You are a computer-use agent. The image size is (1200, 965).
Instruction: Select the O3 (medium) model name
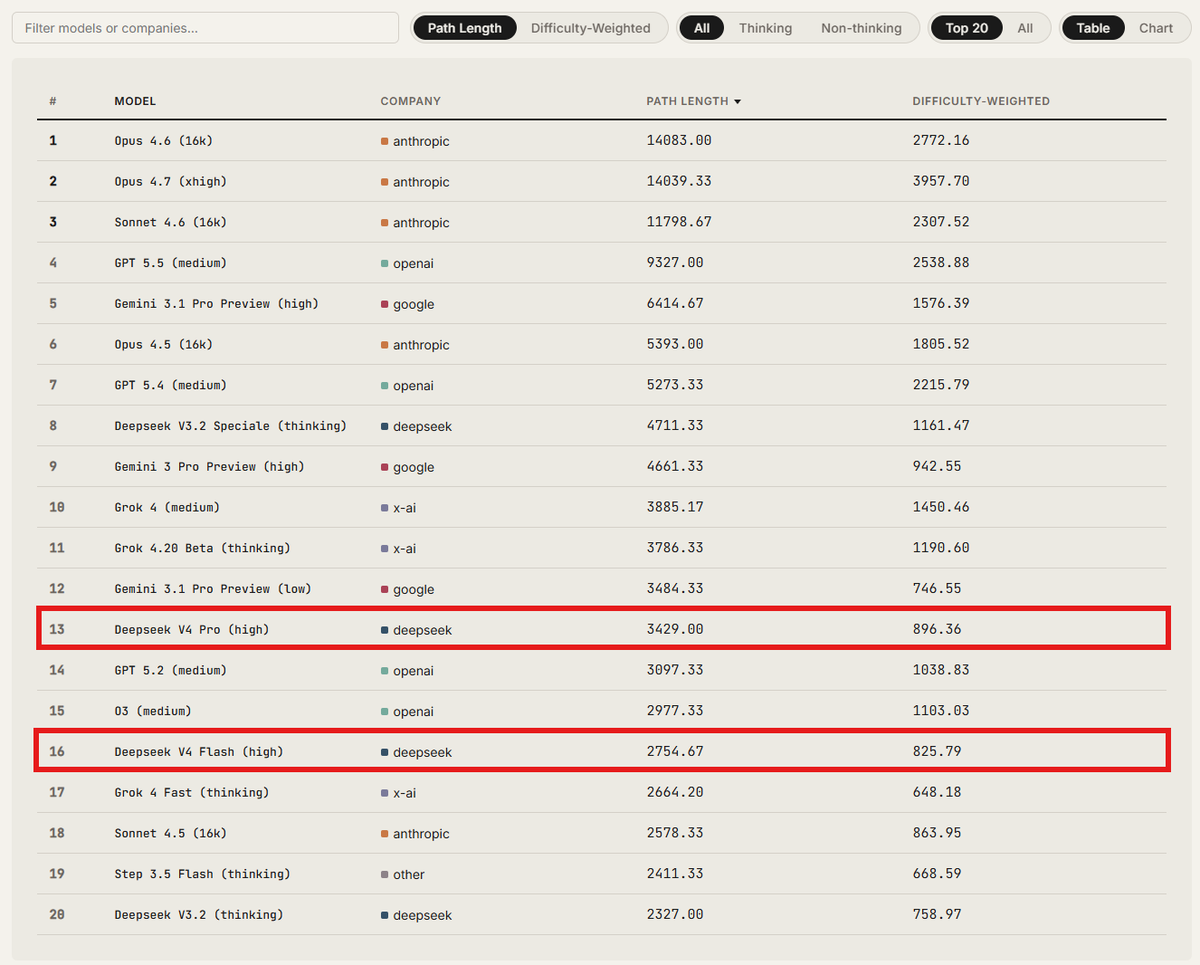point(152,711)
